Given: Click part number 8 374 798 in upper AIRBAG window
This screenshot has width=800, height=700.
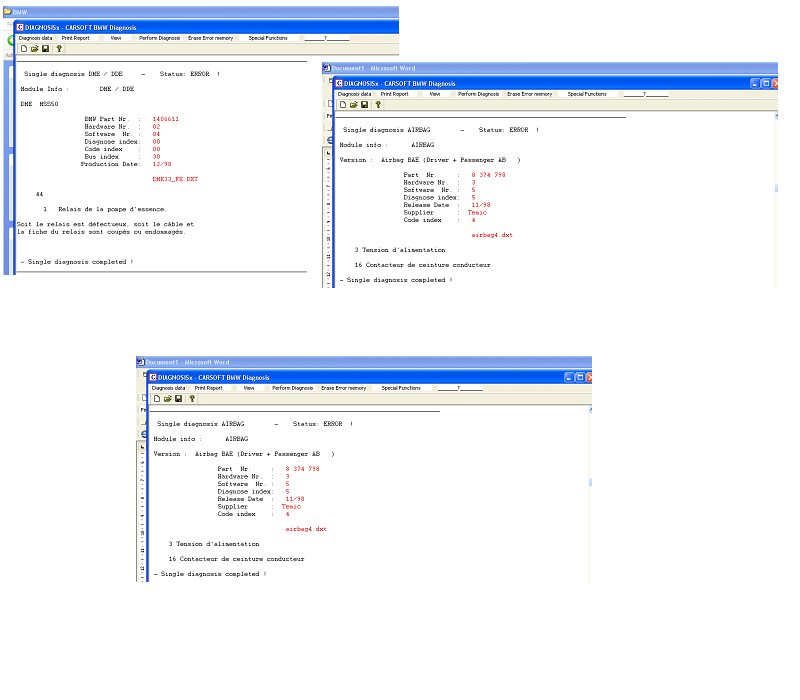Looking at the screenshot, I should tap(488, 175).
